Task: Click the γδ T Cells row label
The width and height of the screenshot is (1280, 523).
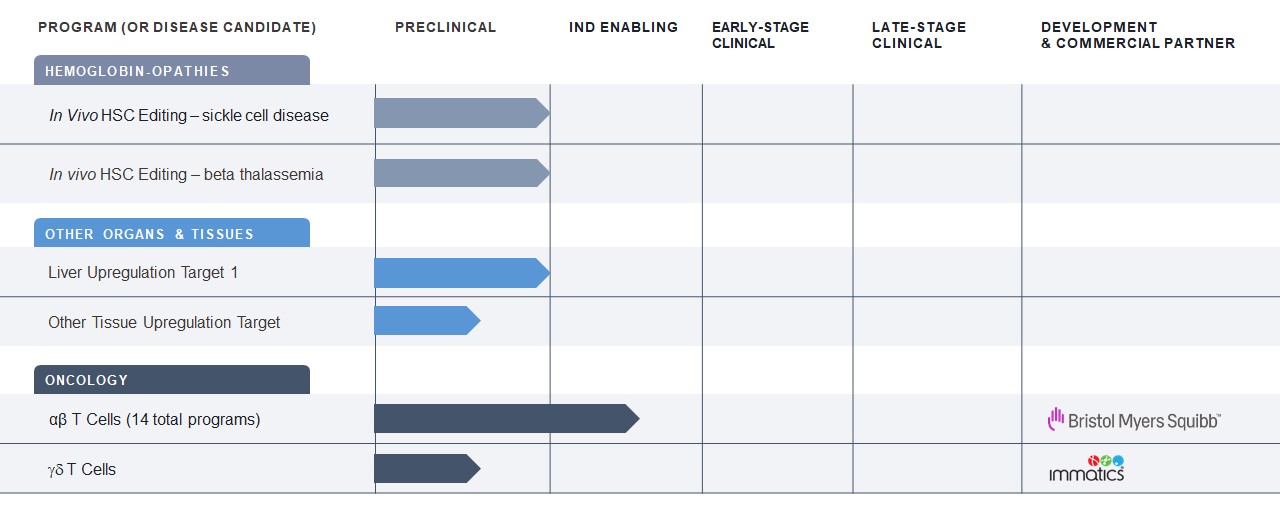Action: [x=82, y=469]
